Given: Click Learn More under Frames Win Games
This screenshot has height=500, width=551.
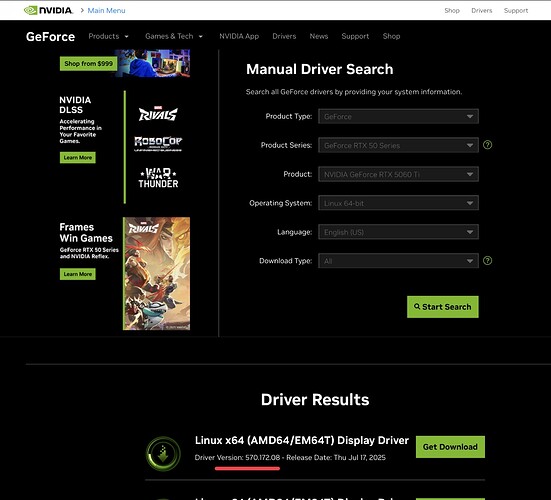Looking at the screenshot, I should 78,274.
